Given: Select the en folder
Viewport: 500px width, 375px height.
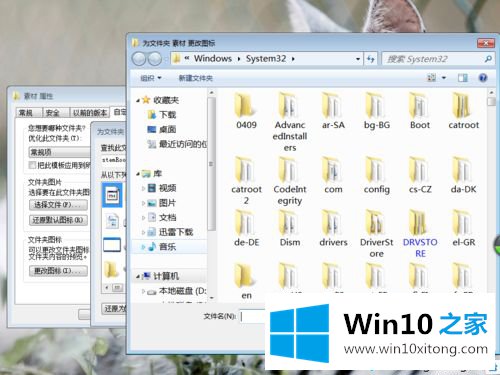Looking at the screenshot, I should pyautogui.click(x=246, y=282).
